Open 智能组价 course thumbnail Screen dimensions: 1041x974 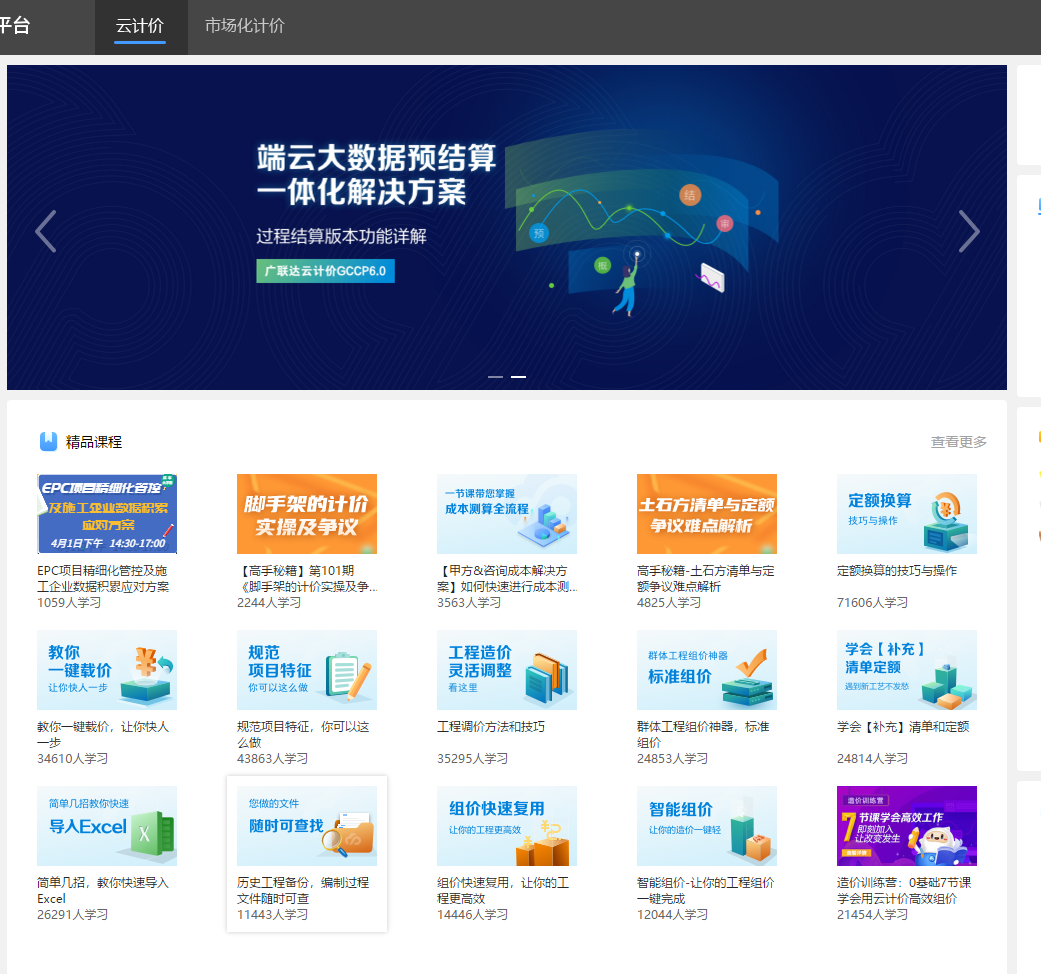[x=706, y=826]
